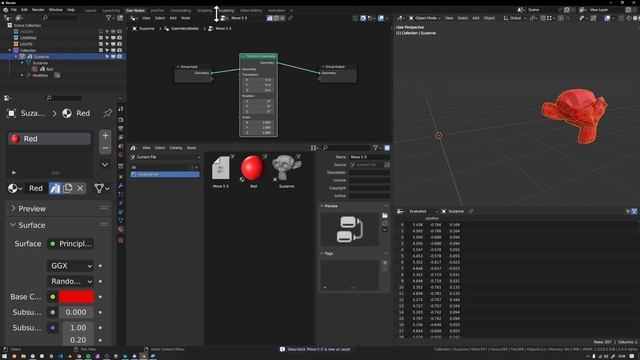The height and width of the screenshot is (360, 640).
Task: Expand the Preview panel in material properties
Action: click(x=58, y=209)
